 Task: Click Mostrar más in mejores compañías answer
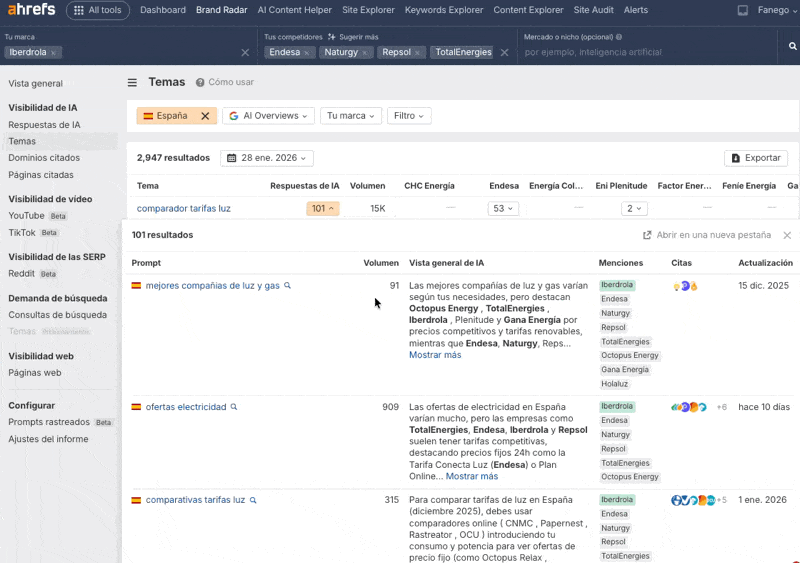point(435,355)
